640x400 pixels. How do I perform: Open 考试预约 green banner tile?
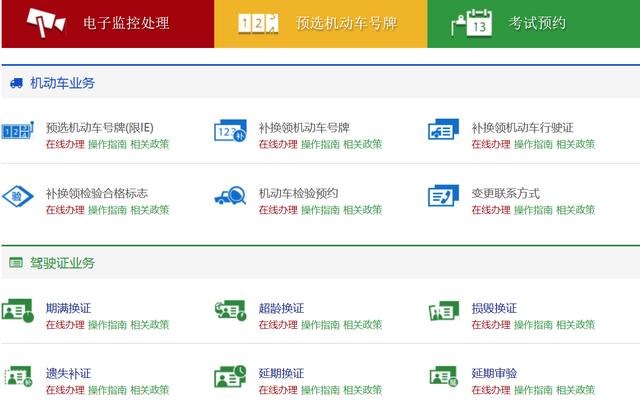(x=534, y=24)
